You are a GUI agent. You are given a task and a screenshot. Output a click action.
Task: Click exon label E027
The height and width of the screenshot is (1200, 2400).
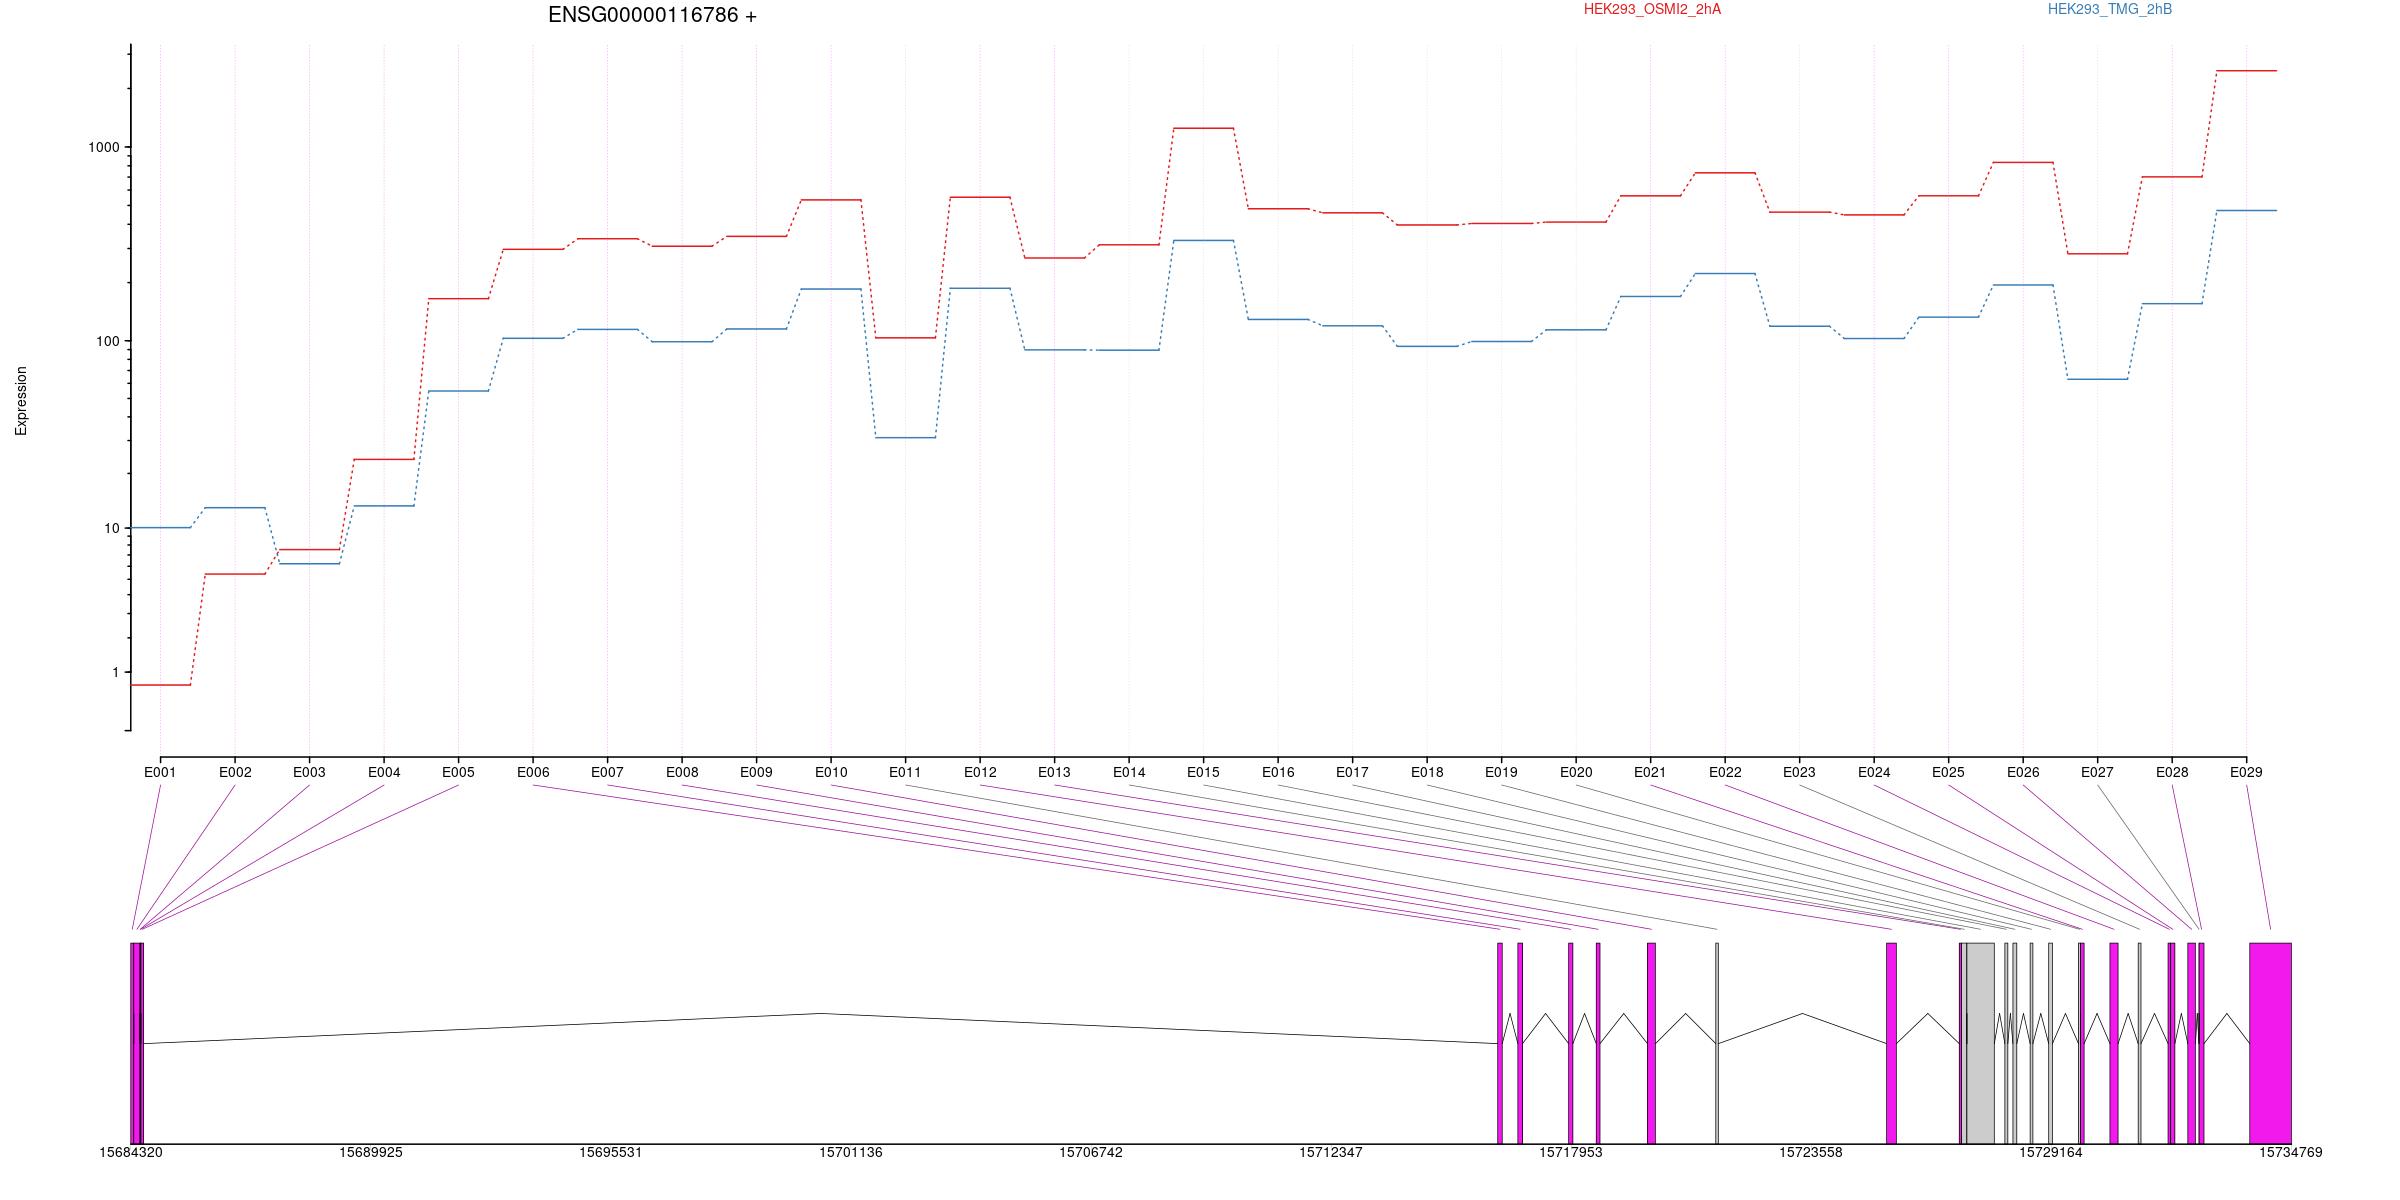[2097, 773]
